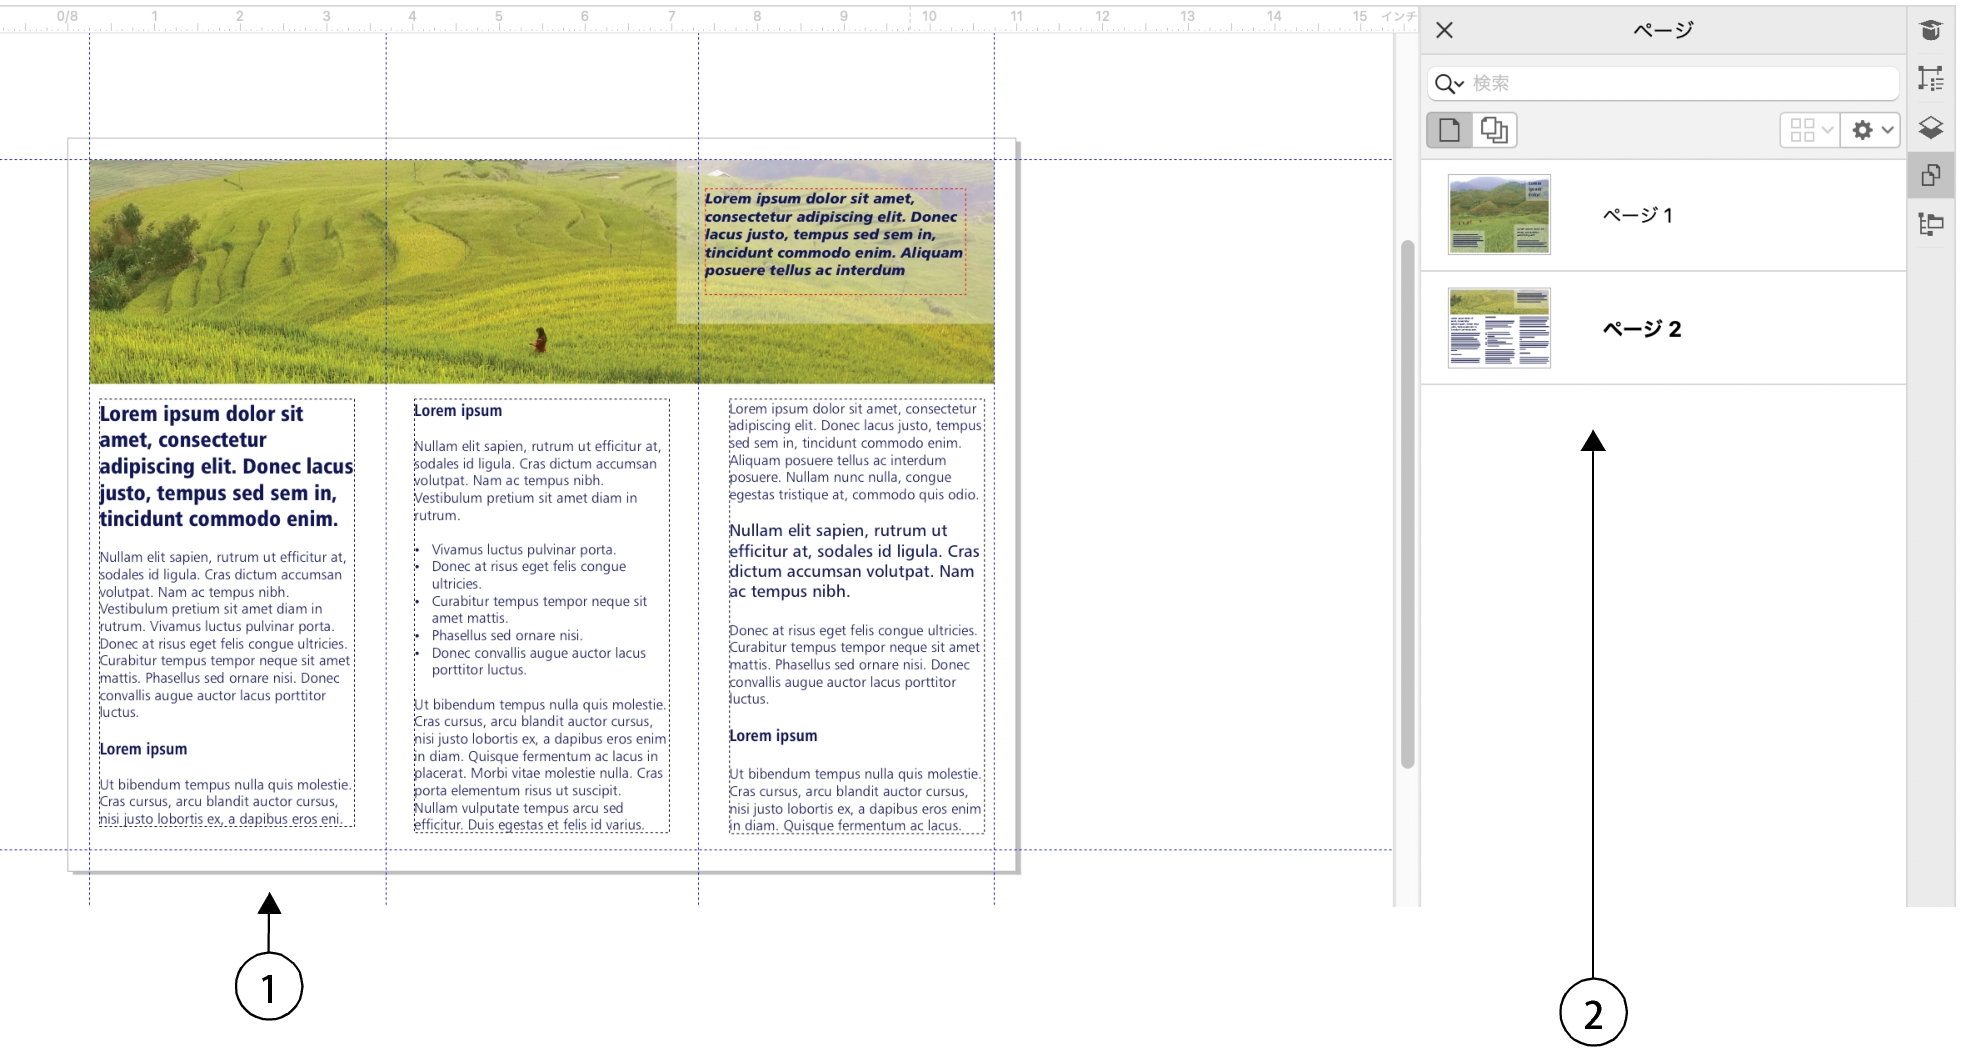Select the ページ 1 thumbnail

coord(1498,215)
